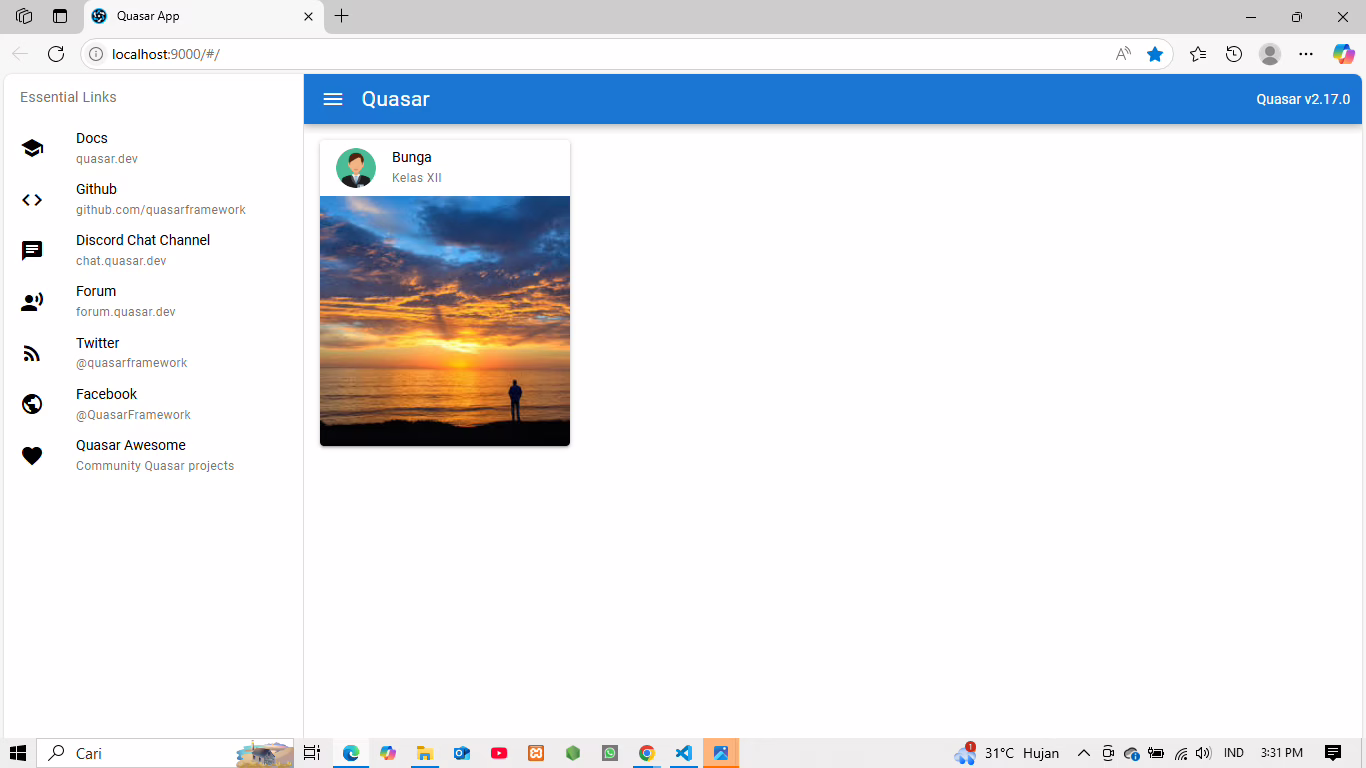Open the Favorites list icon
Image resolution: width=1366 pixels, height=768 pixels.
pos(1198,54)
